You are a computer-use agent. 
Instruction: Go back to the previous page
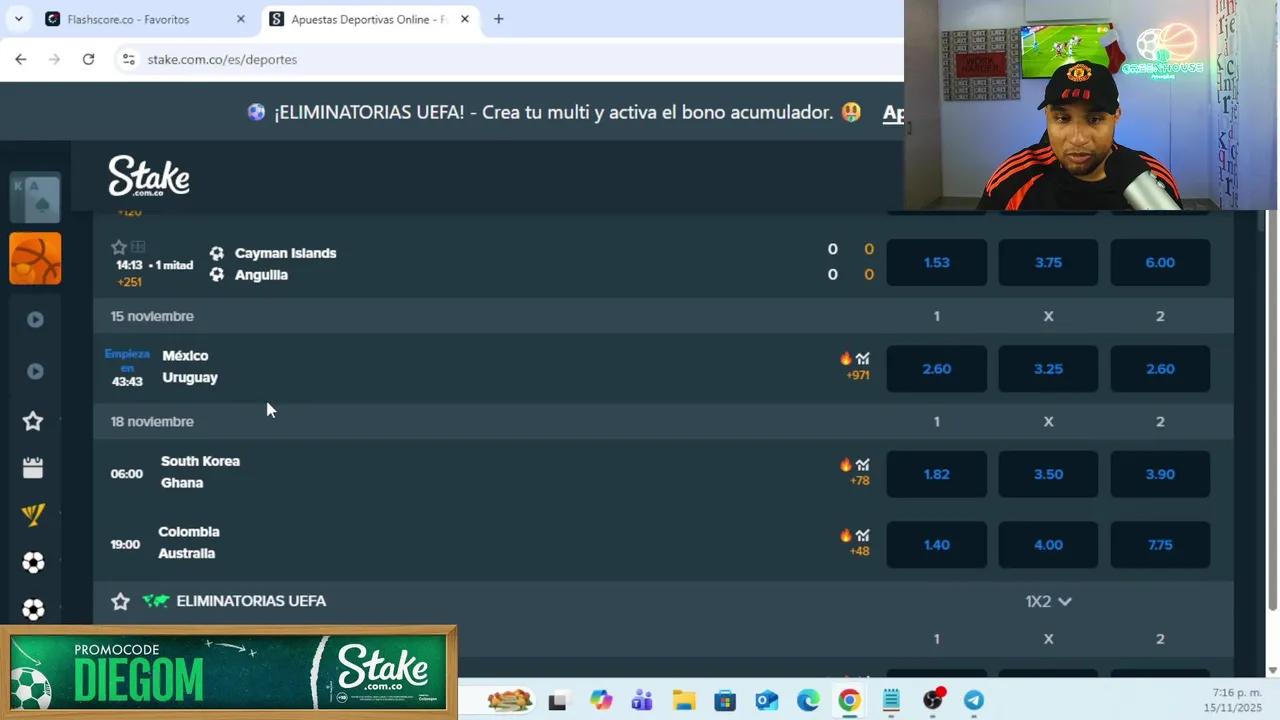click(x=21, y=59)
